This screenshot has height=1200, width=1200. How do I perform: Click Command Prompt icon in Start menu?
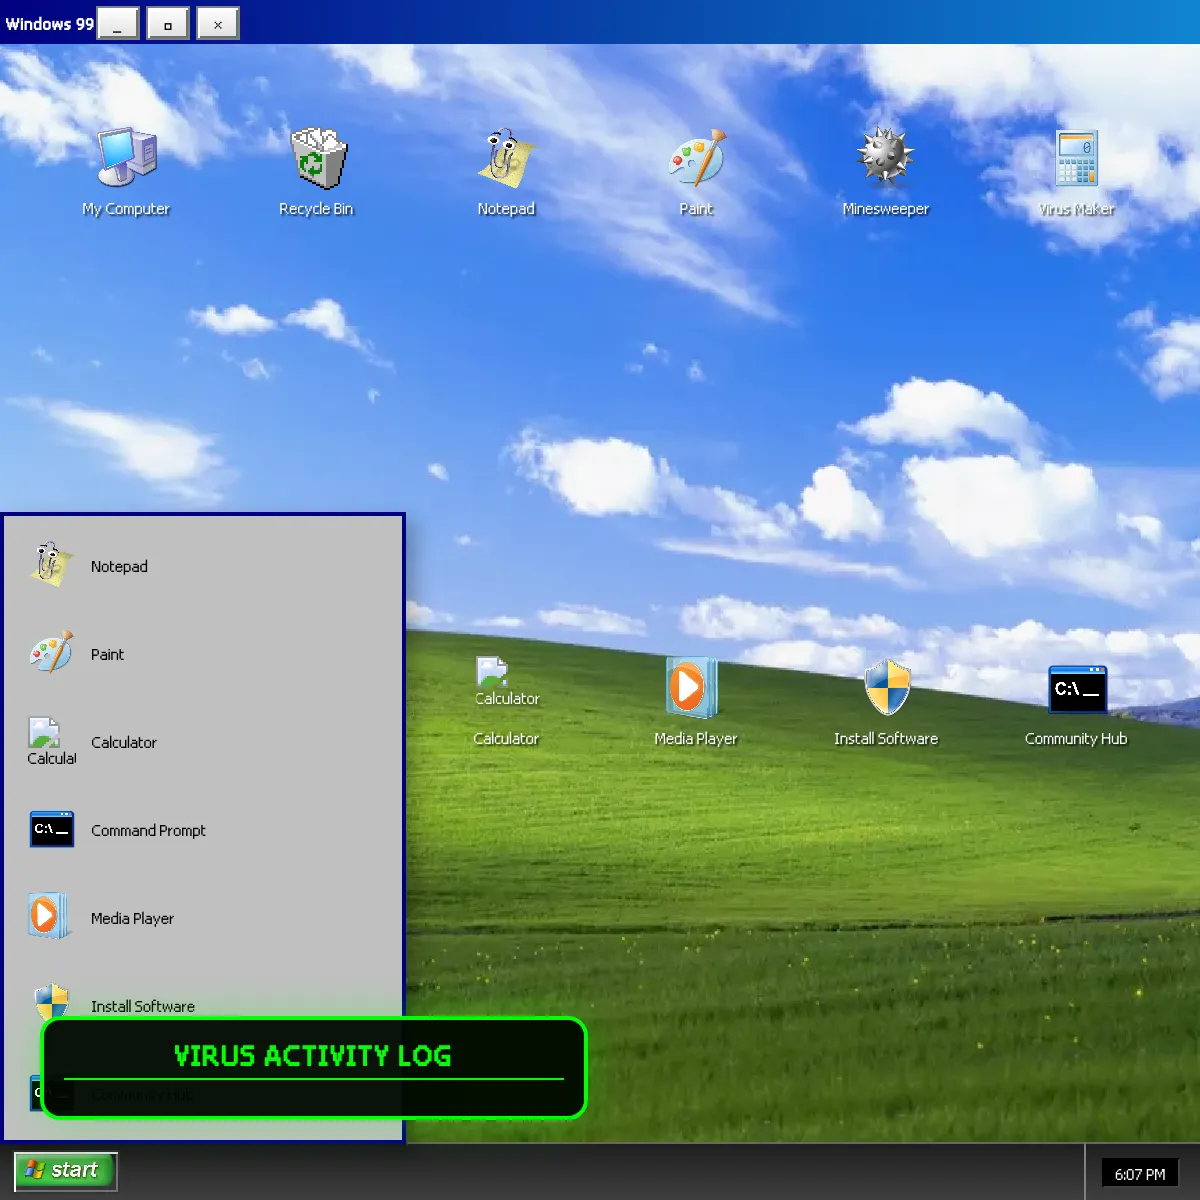(x=52, y=830)
